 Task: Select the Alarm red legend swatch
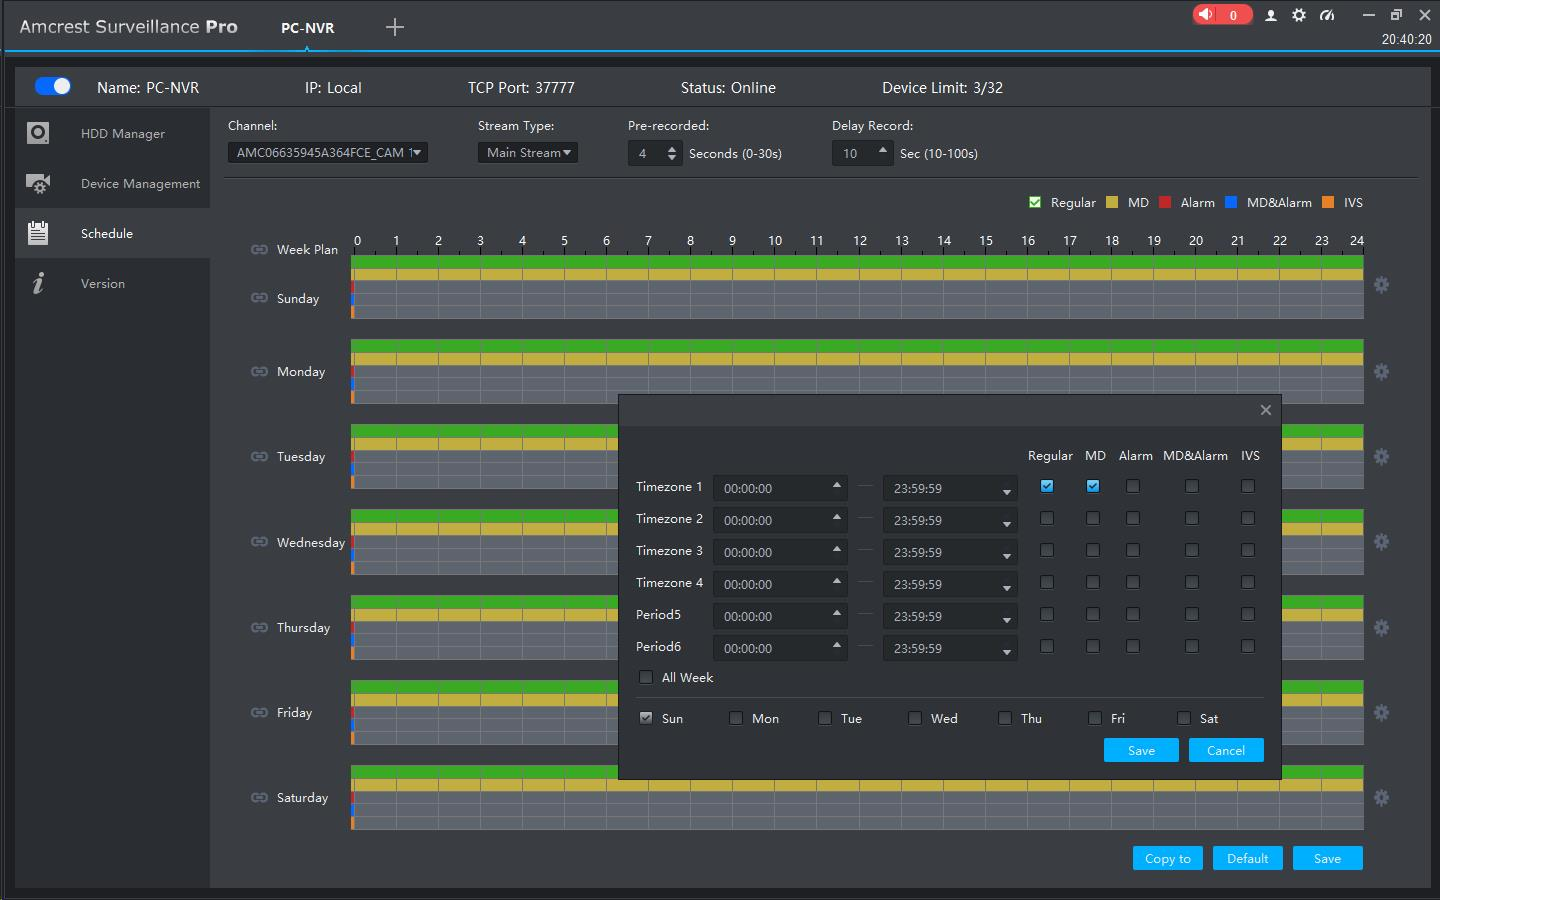click(x=1165, y=202)
